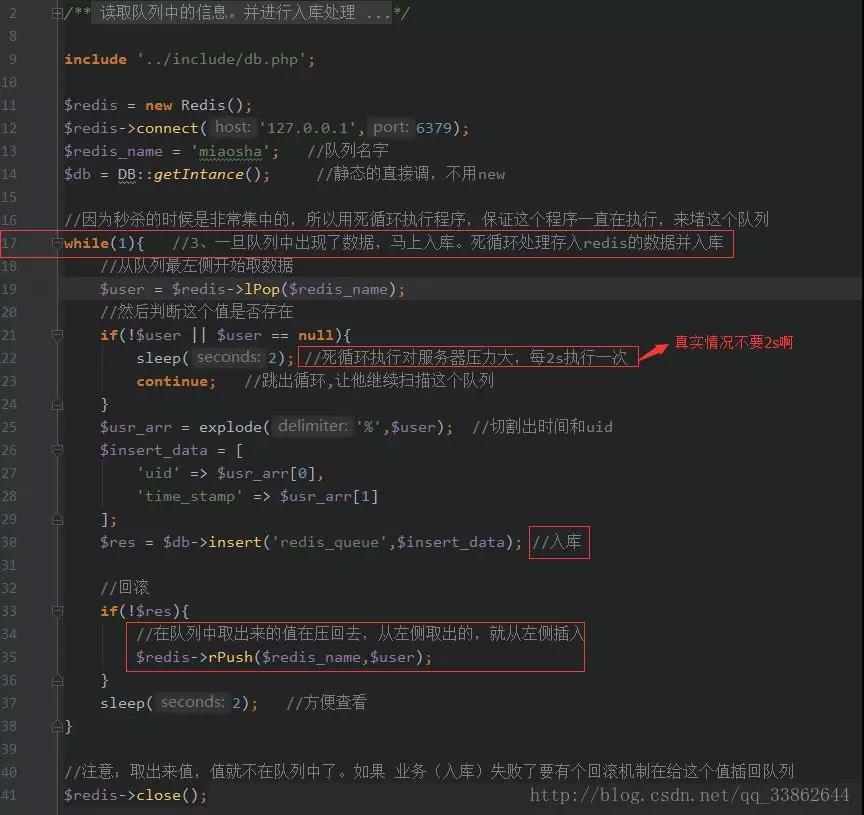Expand the folded doc comment on line 2
This screenshot has width=864, height=815.
[57, 13]
